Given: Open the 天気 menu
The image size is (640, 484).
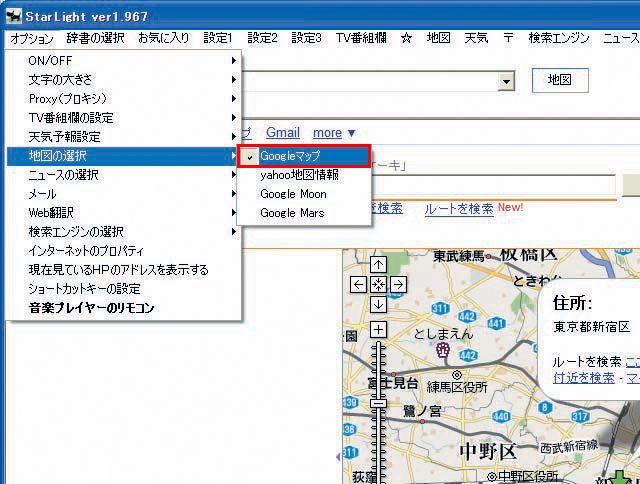Looking at the screenshot, I should (x=476, y=38).
